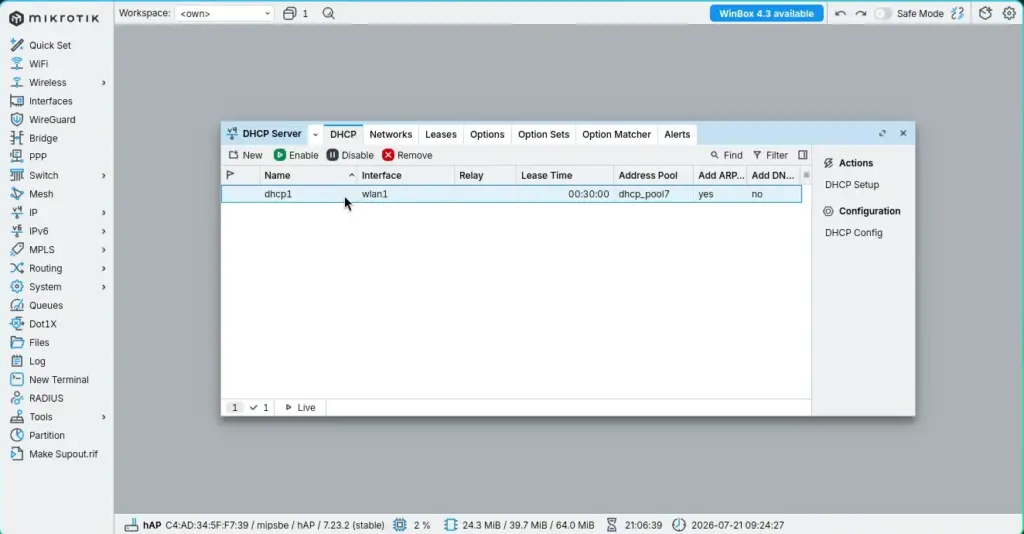1024x534 pixels.
Task: Expand the Wireless submenu
Action: pyautogui.click(x=103, y=83)
